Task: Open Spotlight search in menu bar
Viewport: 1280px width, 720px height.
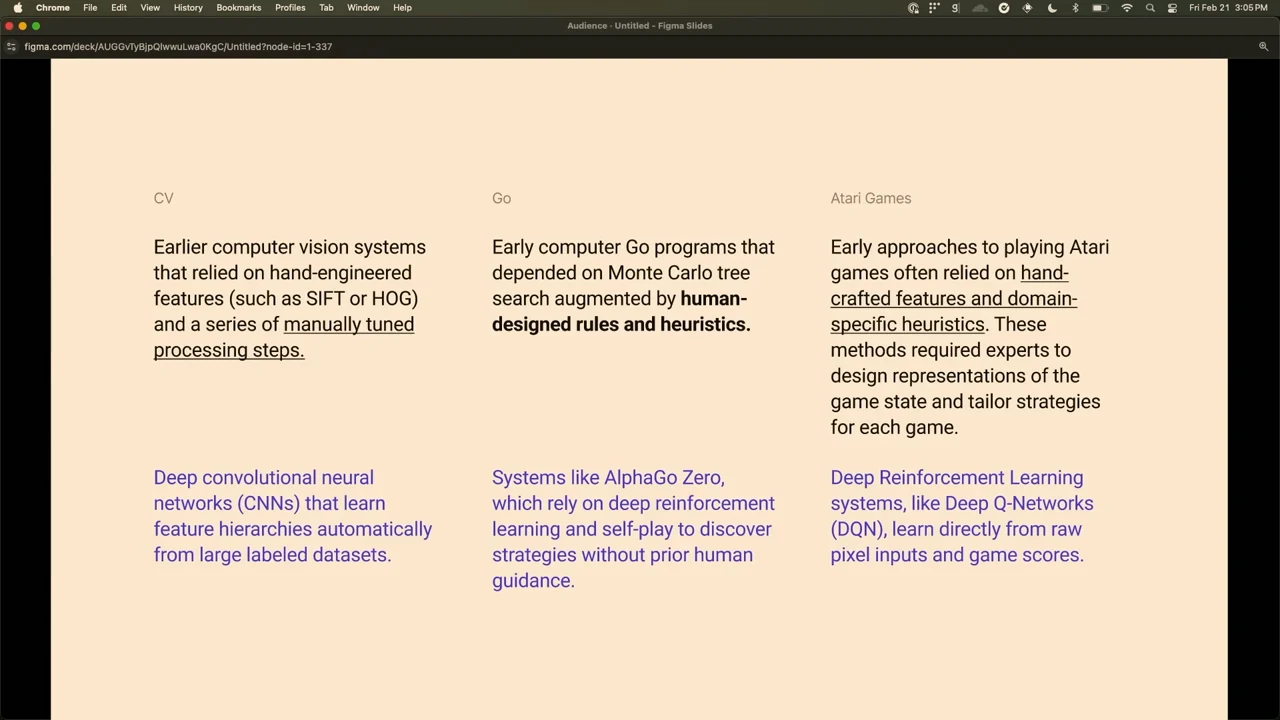Action: (1150, 8)
